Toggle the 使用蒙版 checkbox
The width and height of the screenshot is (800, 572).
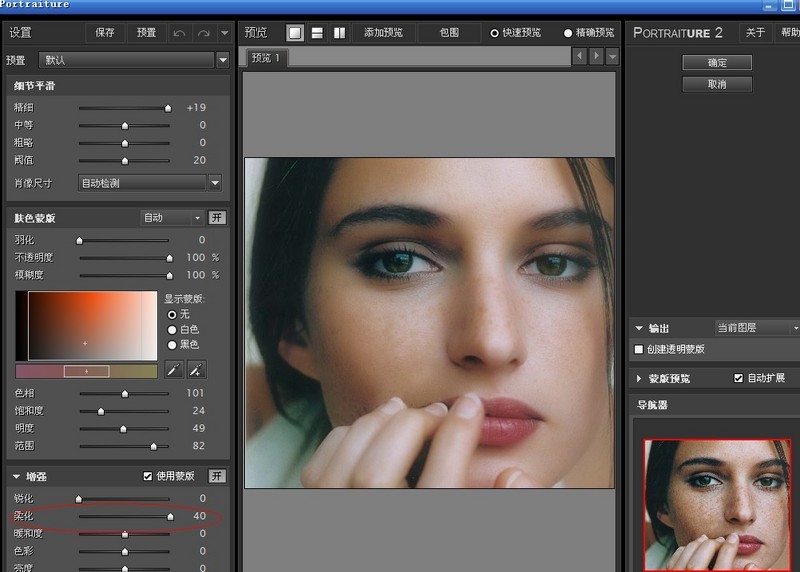tap(147, 476)
